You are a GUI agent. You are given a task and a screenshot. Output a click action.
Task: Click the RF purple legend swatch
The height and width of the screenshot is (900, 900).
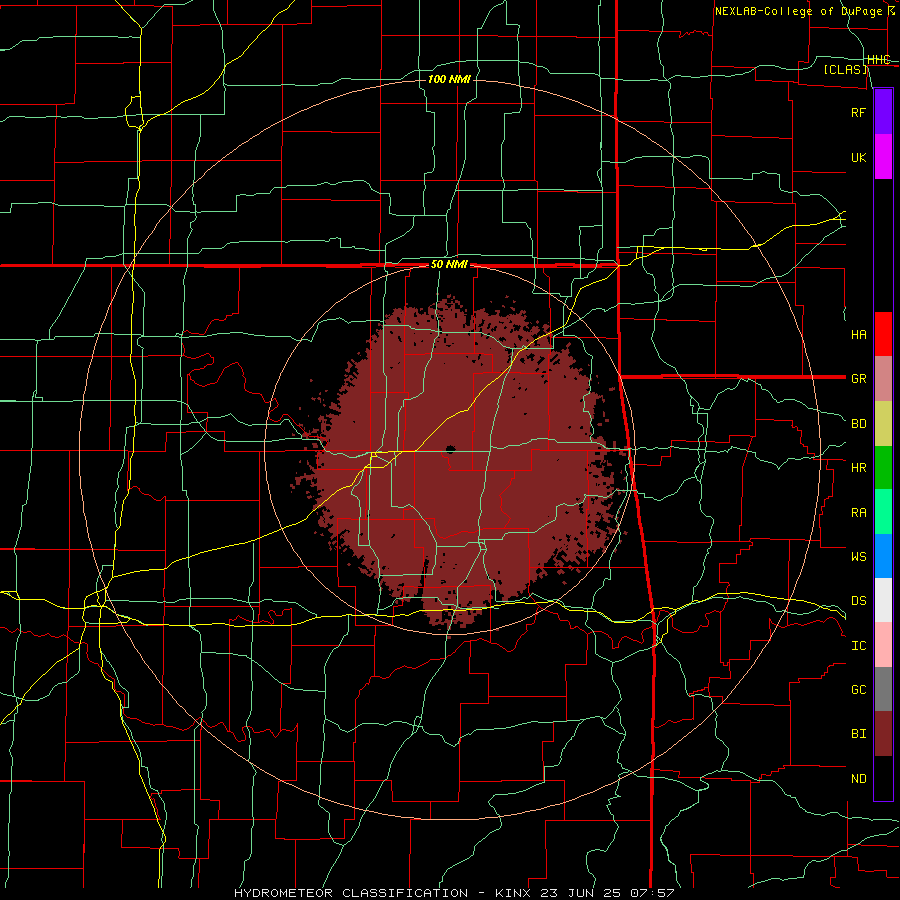(883, 112)
